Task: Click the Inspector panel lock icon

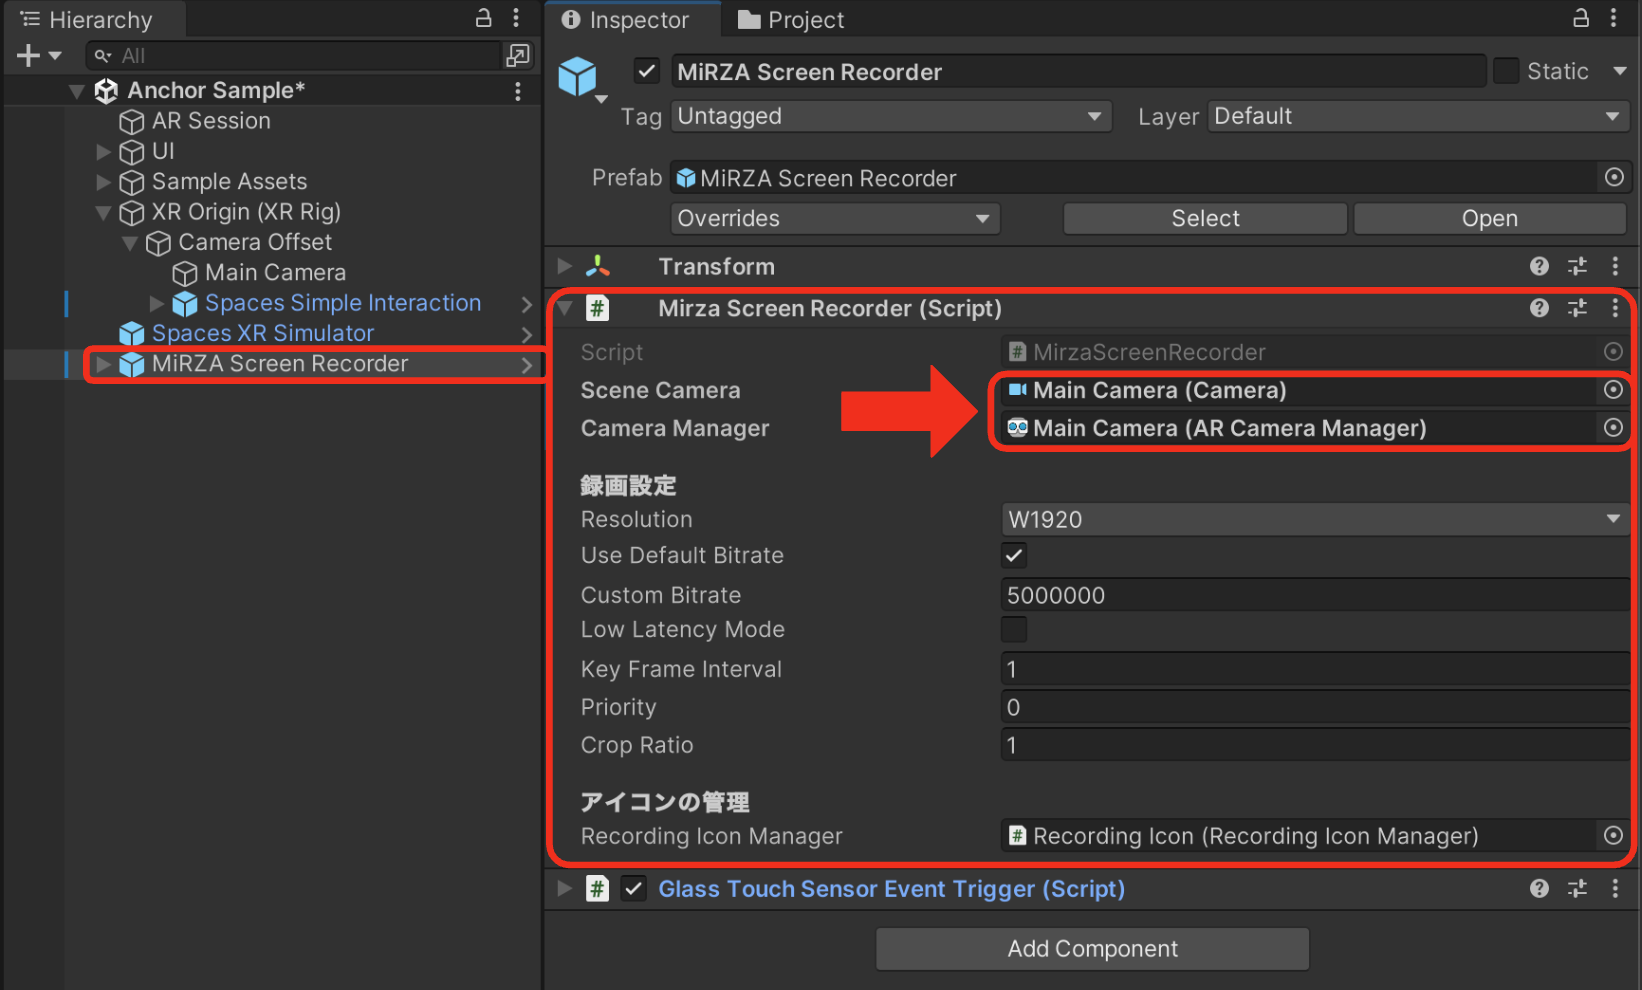Action: tap(1581, 18)
